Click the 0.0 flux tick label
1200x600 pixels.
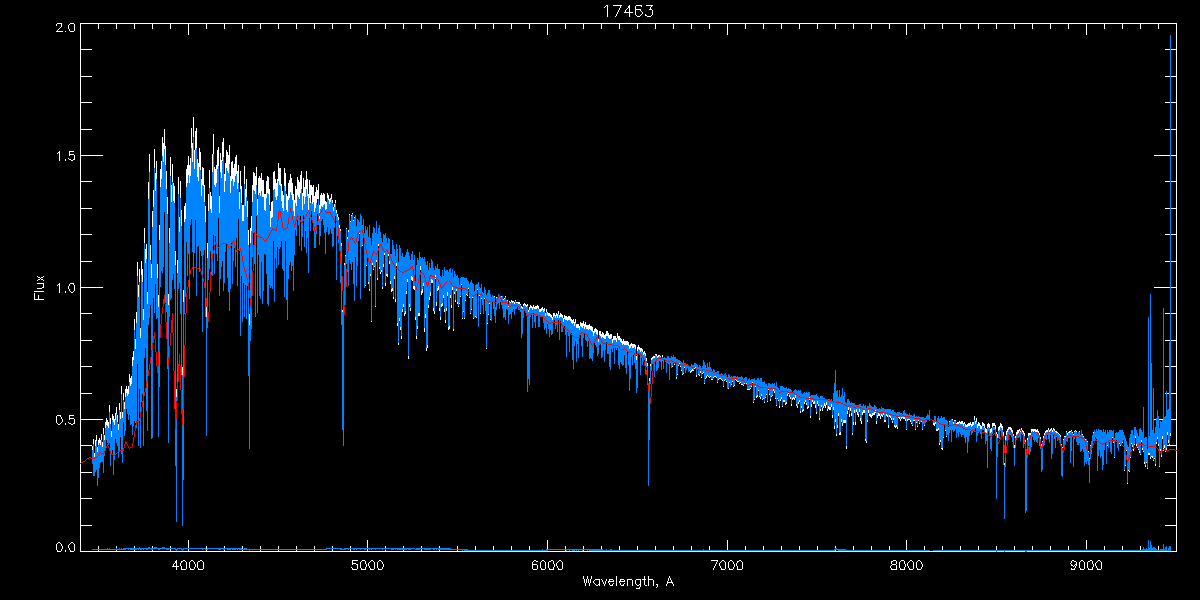click(x=65, y=547)
